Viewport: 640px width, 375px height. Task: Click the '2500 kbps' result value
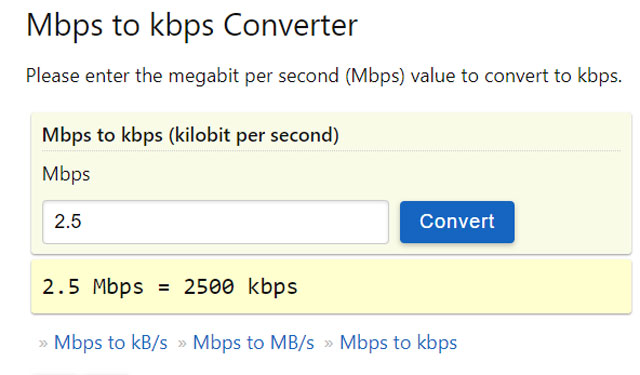click(241, 286)
